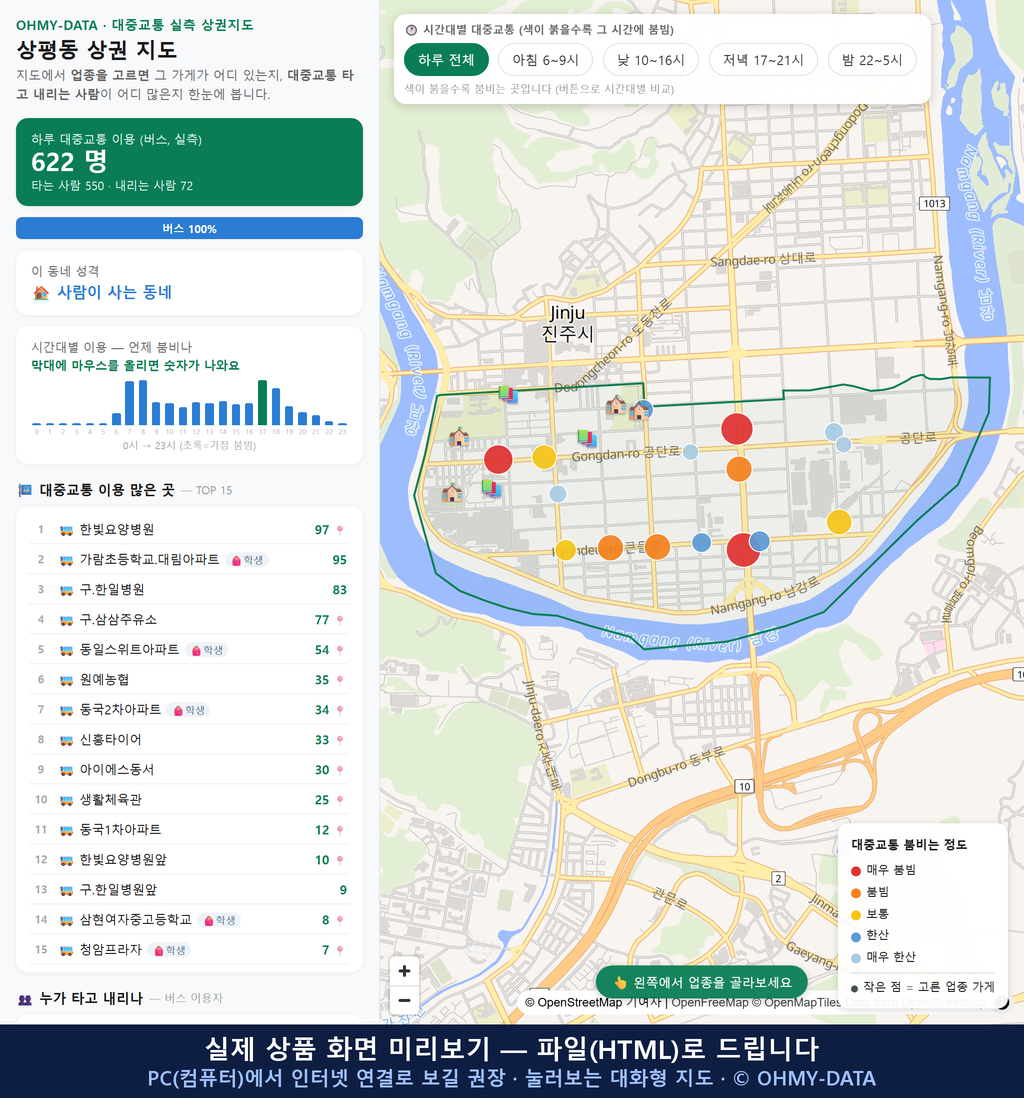Switch to the 아침 6~9시 time filter
Viewport: 1024px width, 1098px height.
[546, 60]
